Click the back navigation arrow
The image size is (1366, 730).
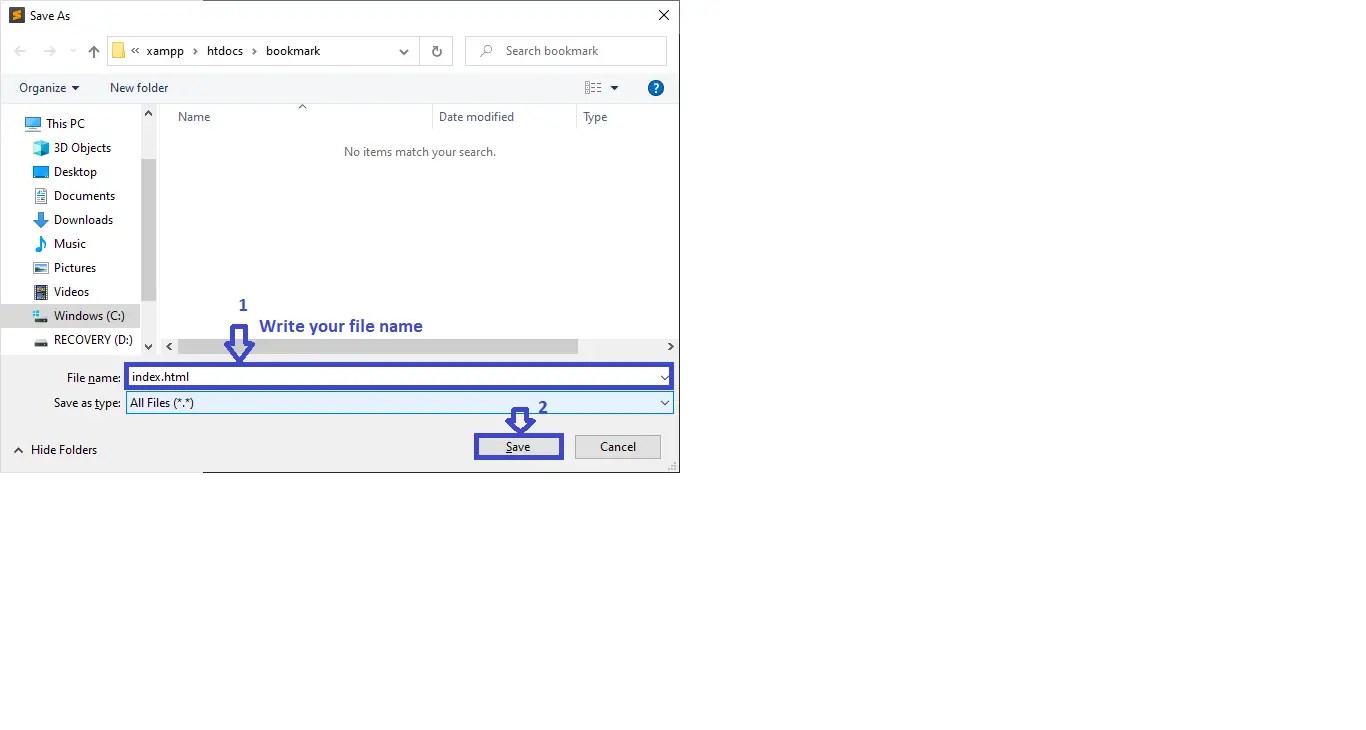[x=19, y=51]
